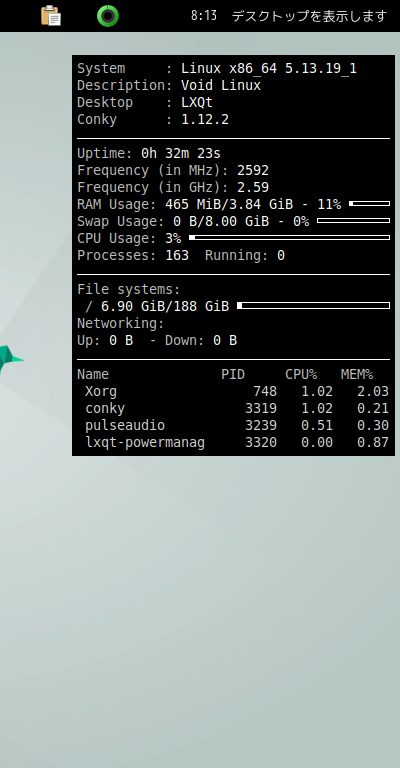The width and height of the screenshot is (400, 768).
Task: Click "6.90 GiB/188 GiB" text
Action: [165, 307]
